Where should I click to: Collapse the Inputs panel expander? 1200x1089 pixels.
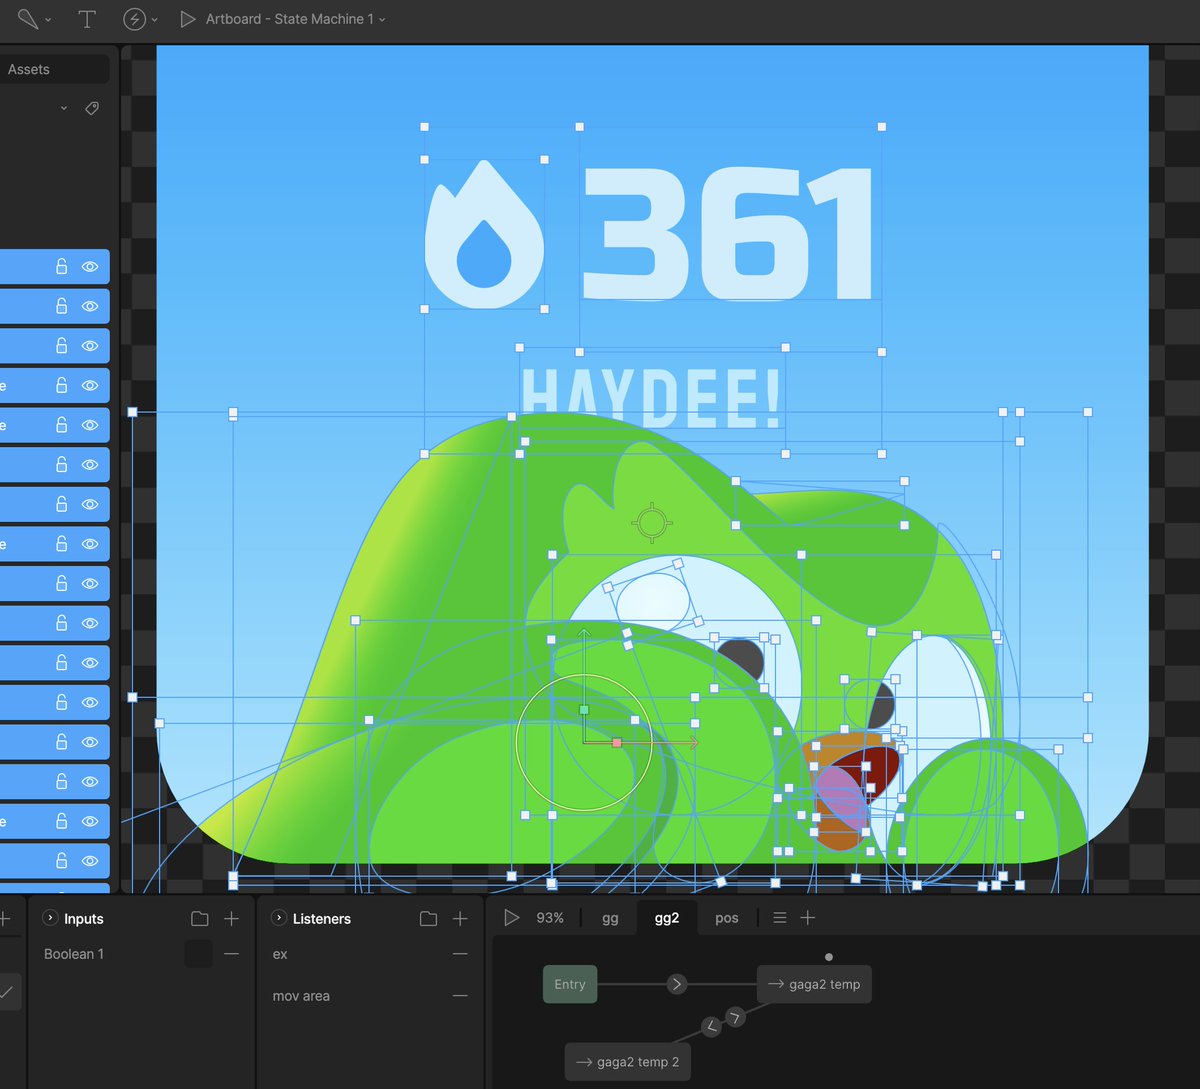pyautogui.click(x=50, y=918)
